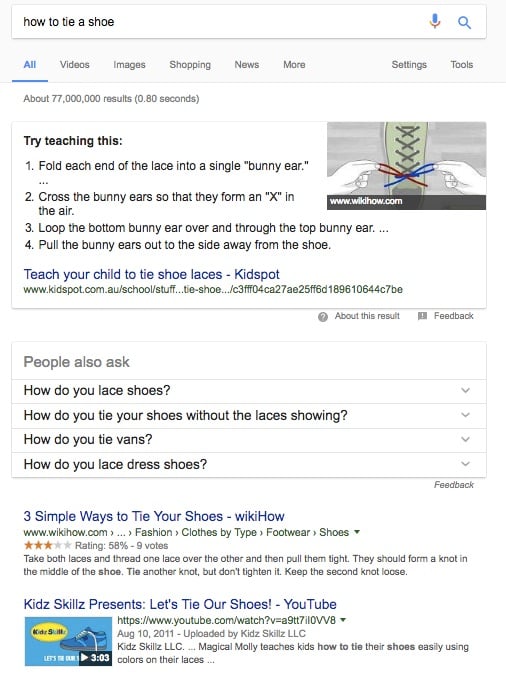Open the wikiHow URL dropdown arrow
The image size is (506, 675).
click(357, 532)
